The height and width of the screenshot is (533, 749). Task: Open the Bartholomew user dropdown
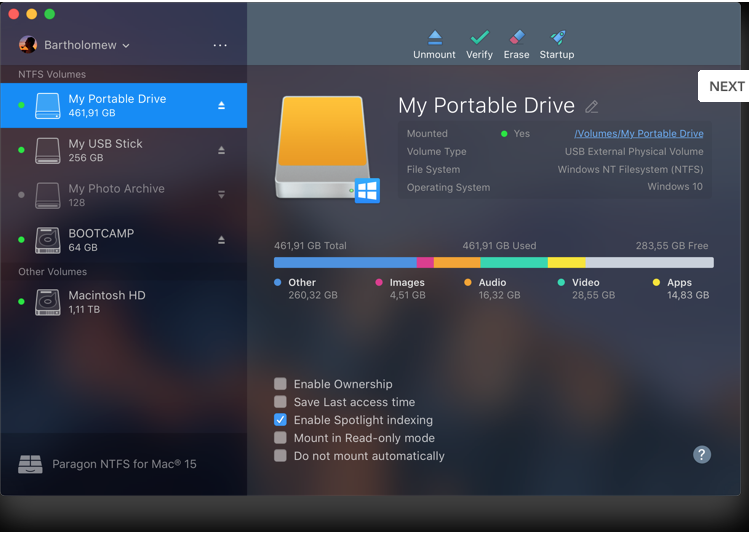coord(86,45)
